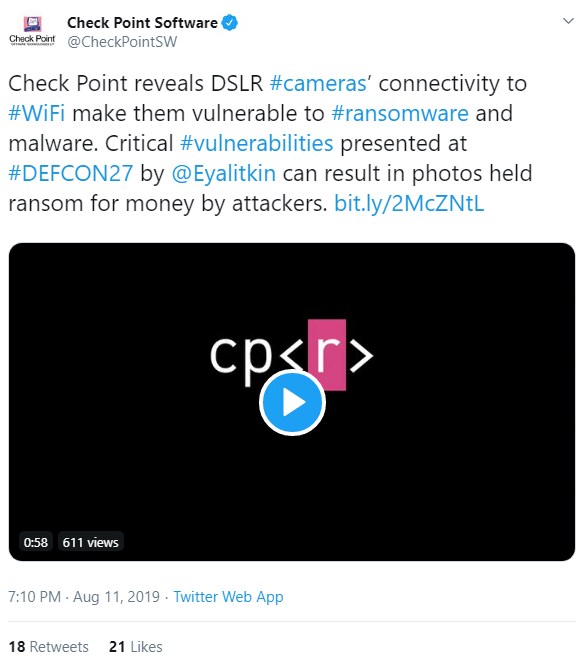Click the blue verified badge icon
This screenshot has height=662, width=584.
click(x=229, y=22)
